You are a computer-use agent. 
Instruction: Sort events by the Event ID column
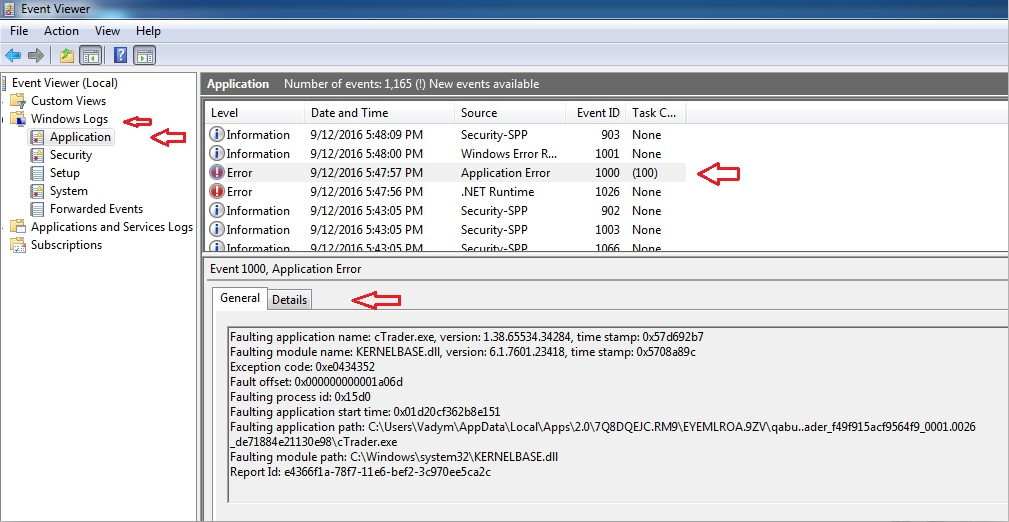pos(598,113)
